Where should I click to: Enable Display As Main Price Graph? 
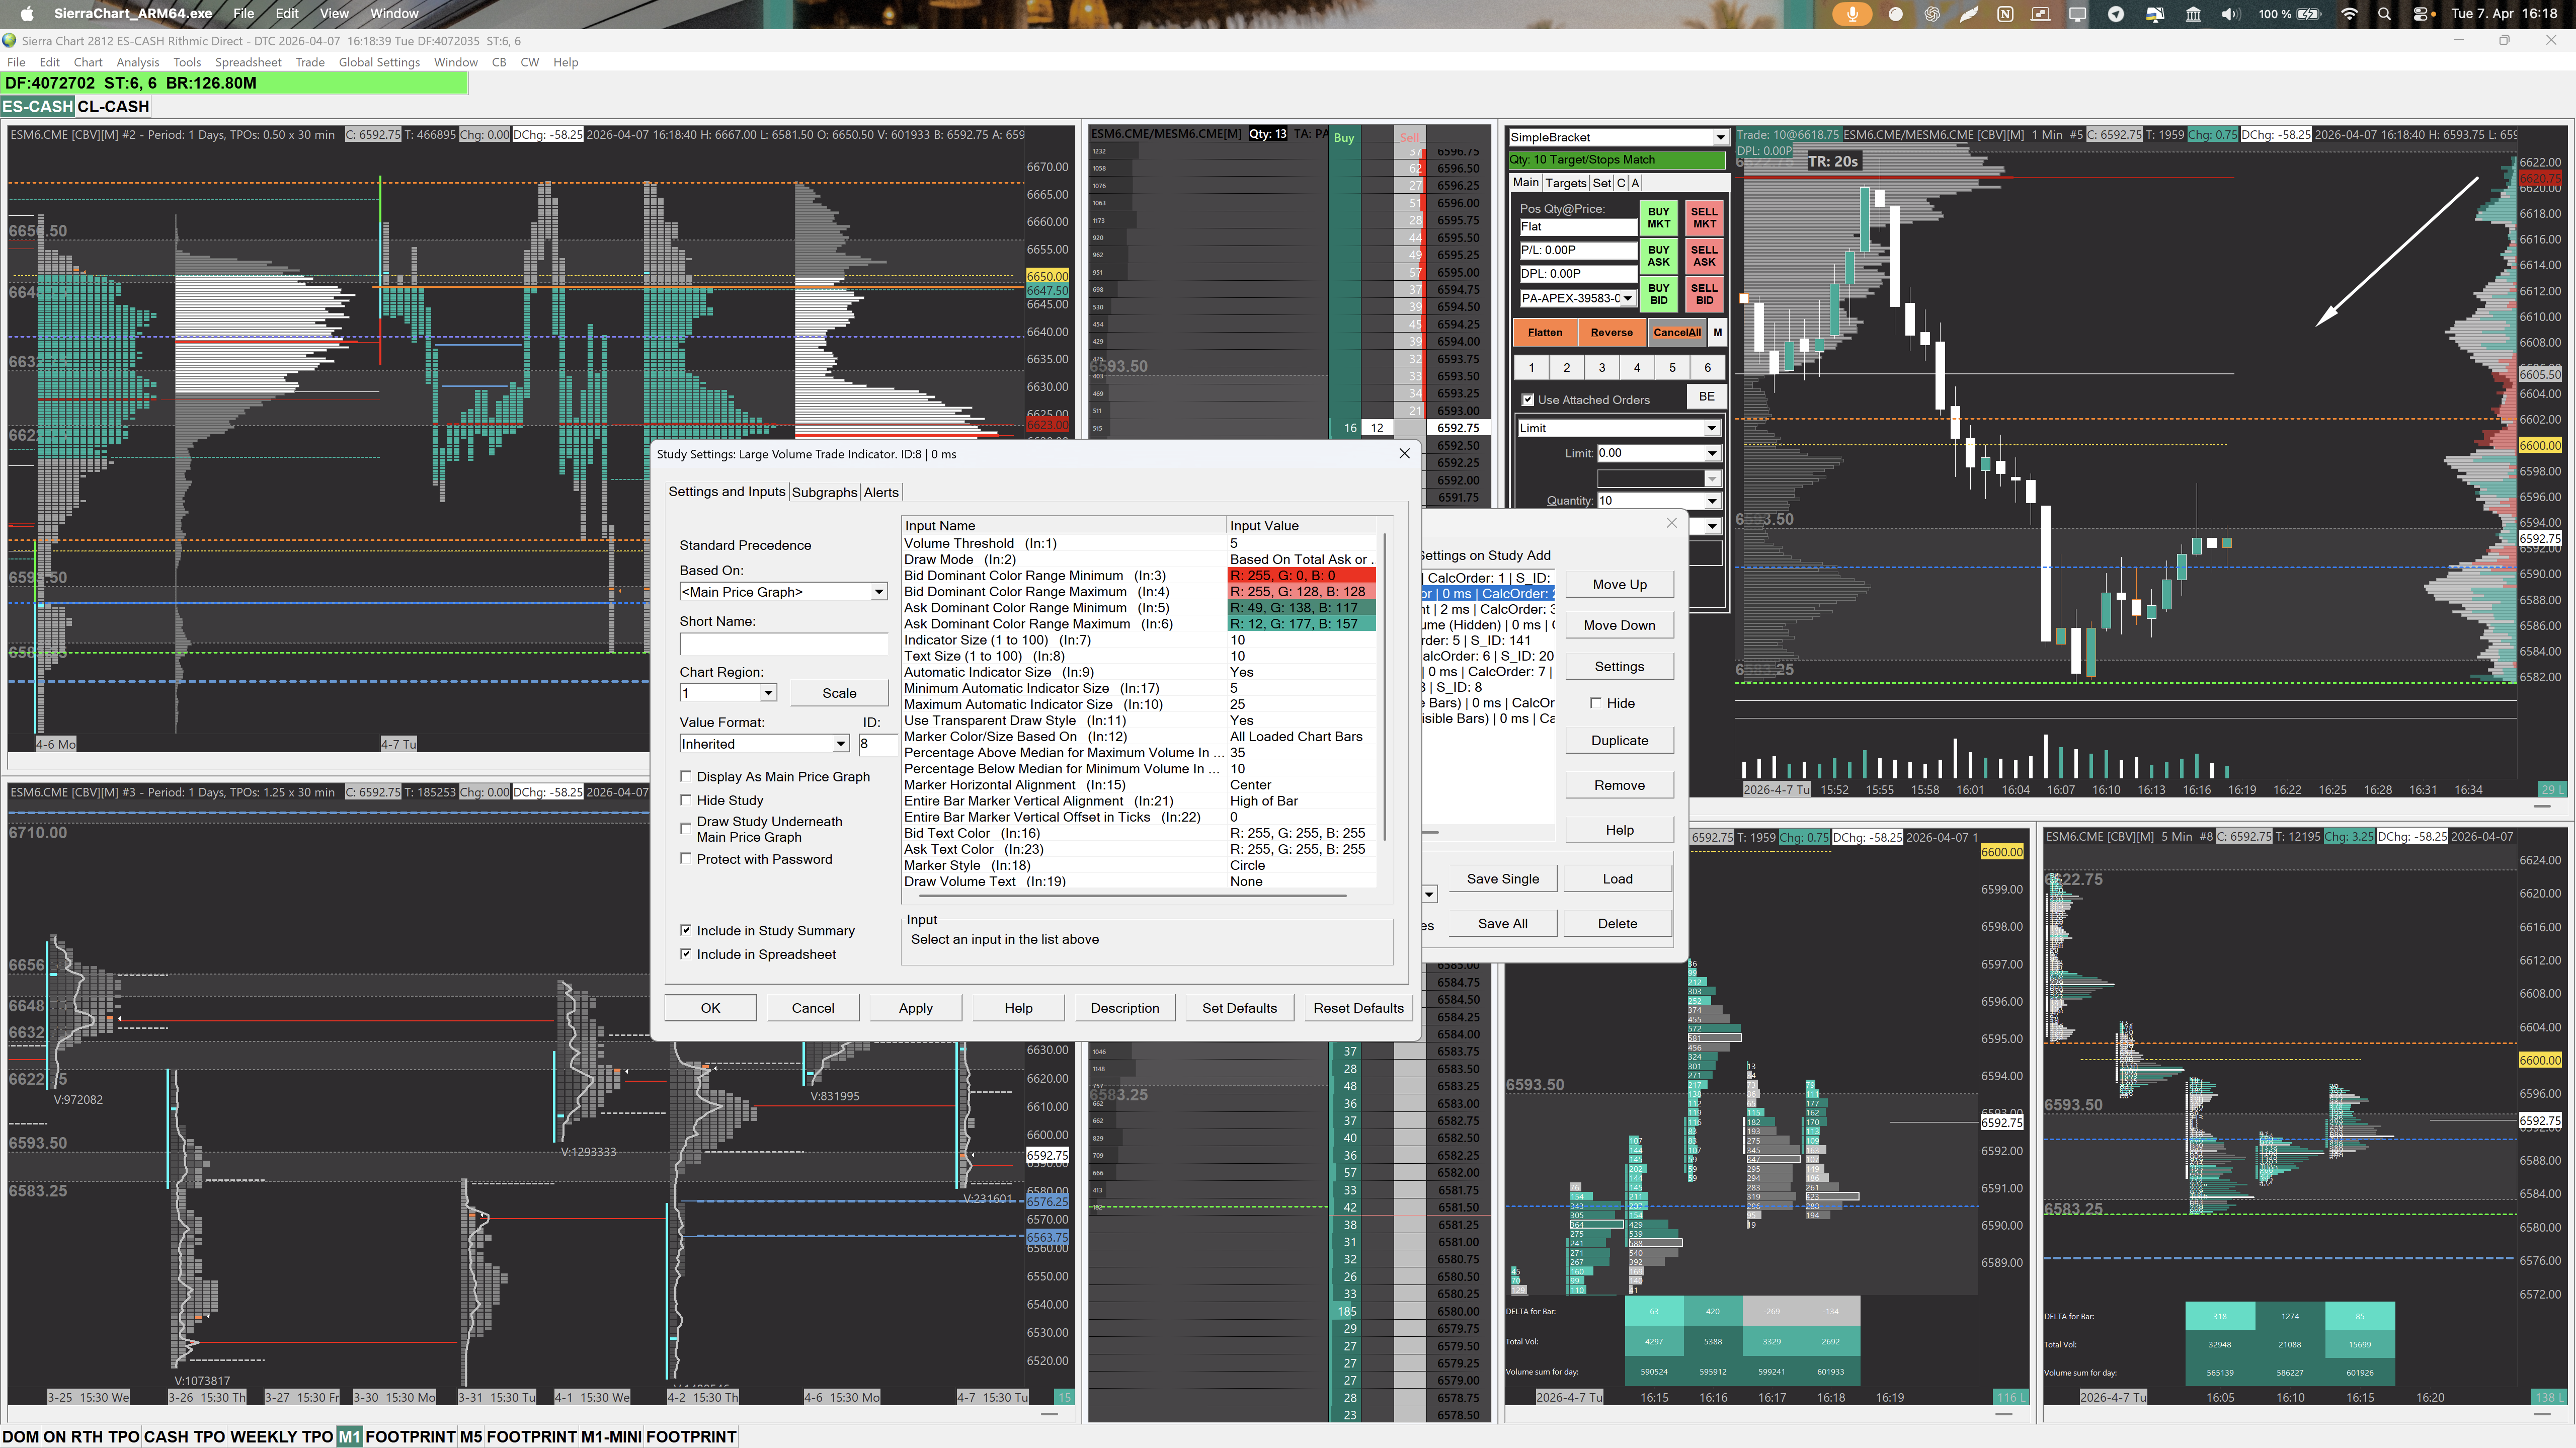(x=686, y=776)
